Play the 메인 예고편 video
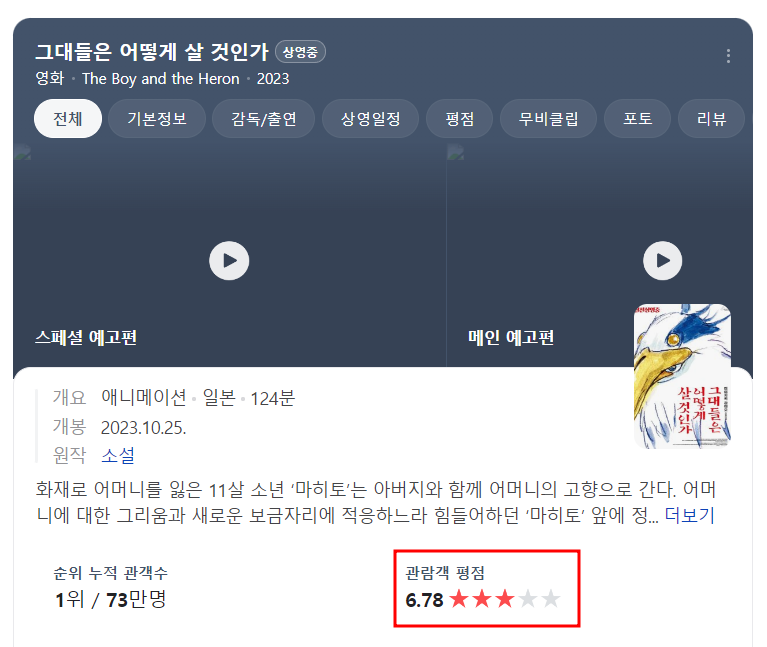Viewport: 767px width, 647px height. point(662,261)
